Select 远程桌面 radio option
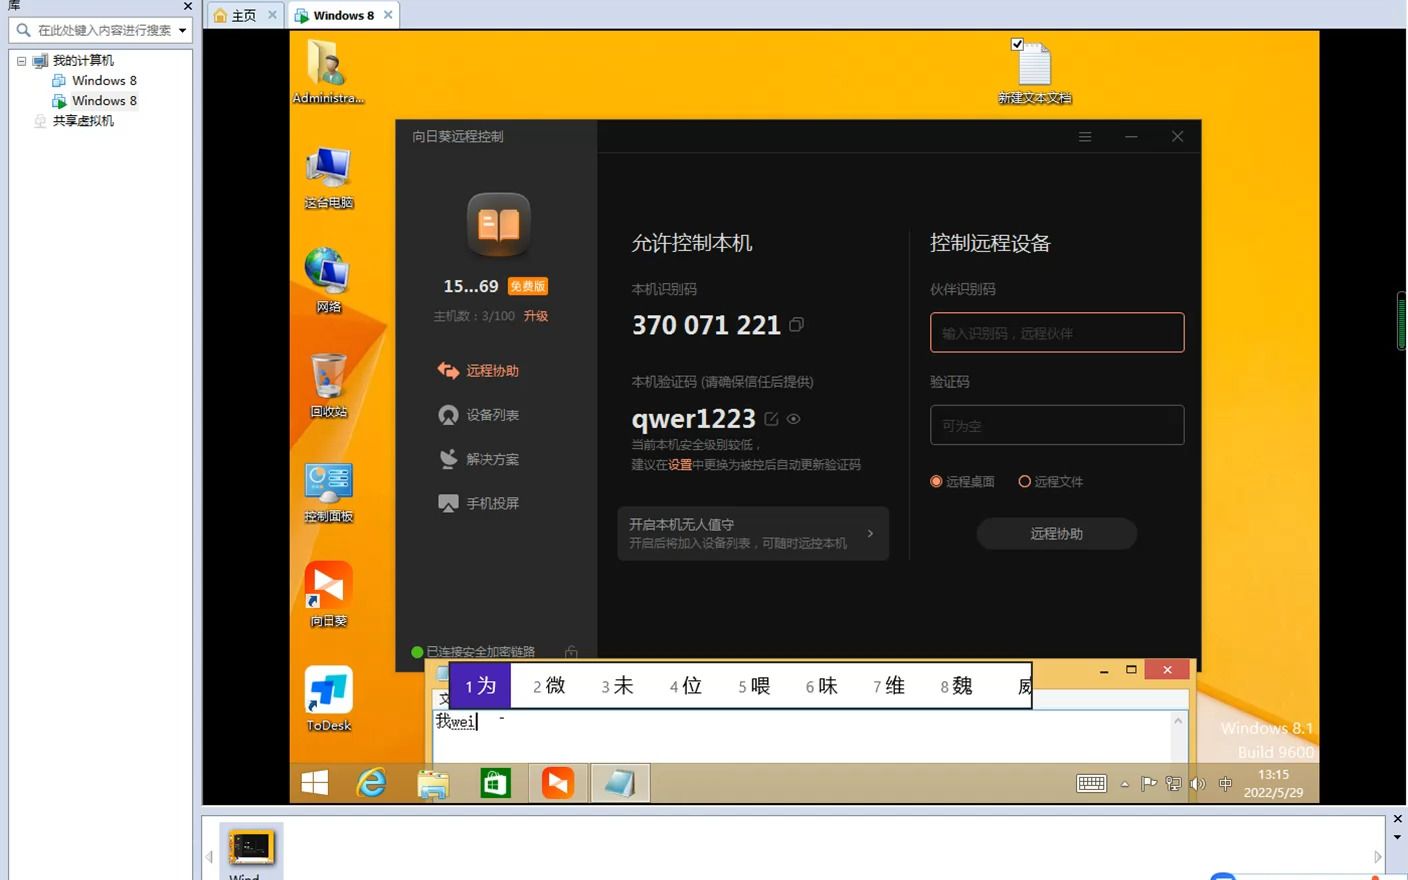This screenshot has height=880, width=1408. 962,482
